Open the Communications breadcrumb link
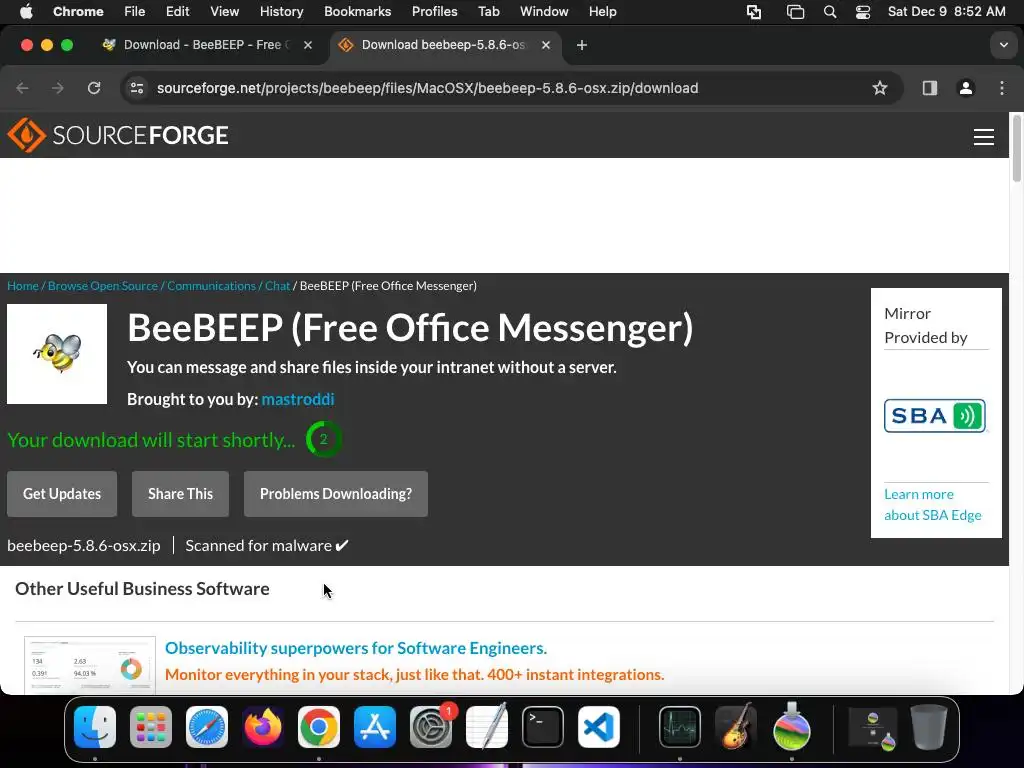The image size is (1024, 768). pos(211,286)
